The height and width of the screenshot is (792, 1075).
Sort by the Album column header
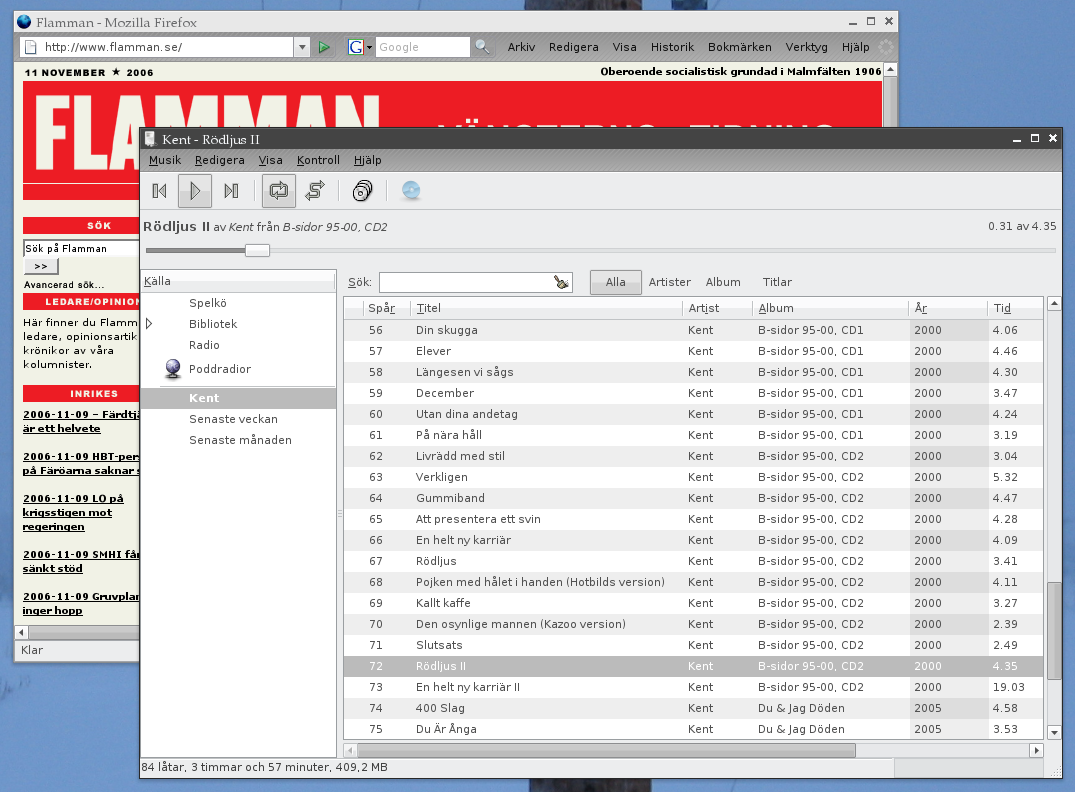click(x=830, y=308)
